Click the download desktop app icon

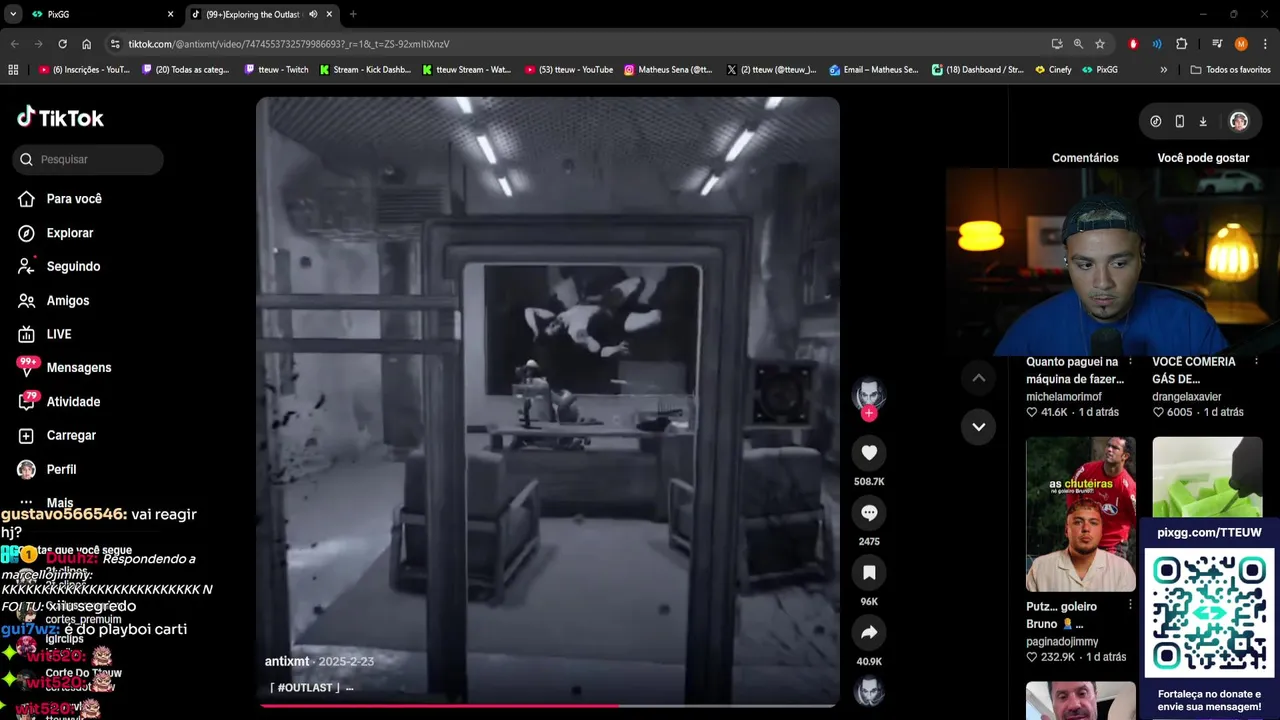[1203, 121]
